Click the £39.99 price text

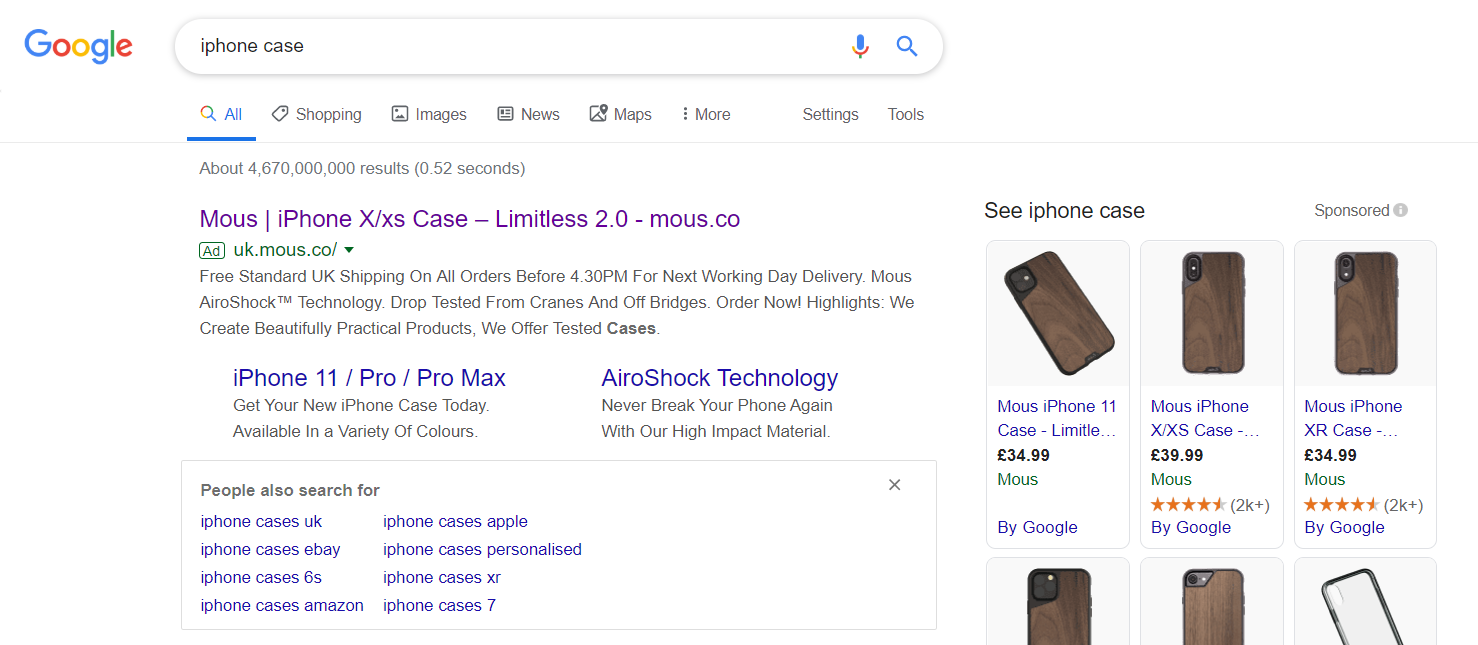[x=1177, y=455]
